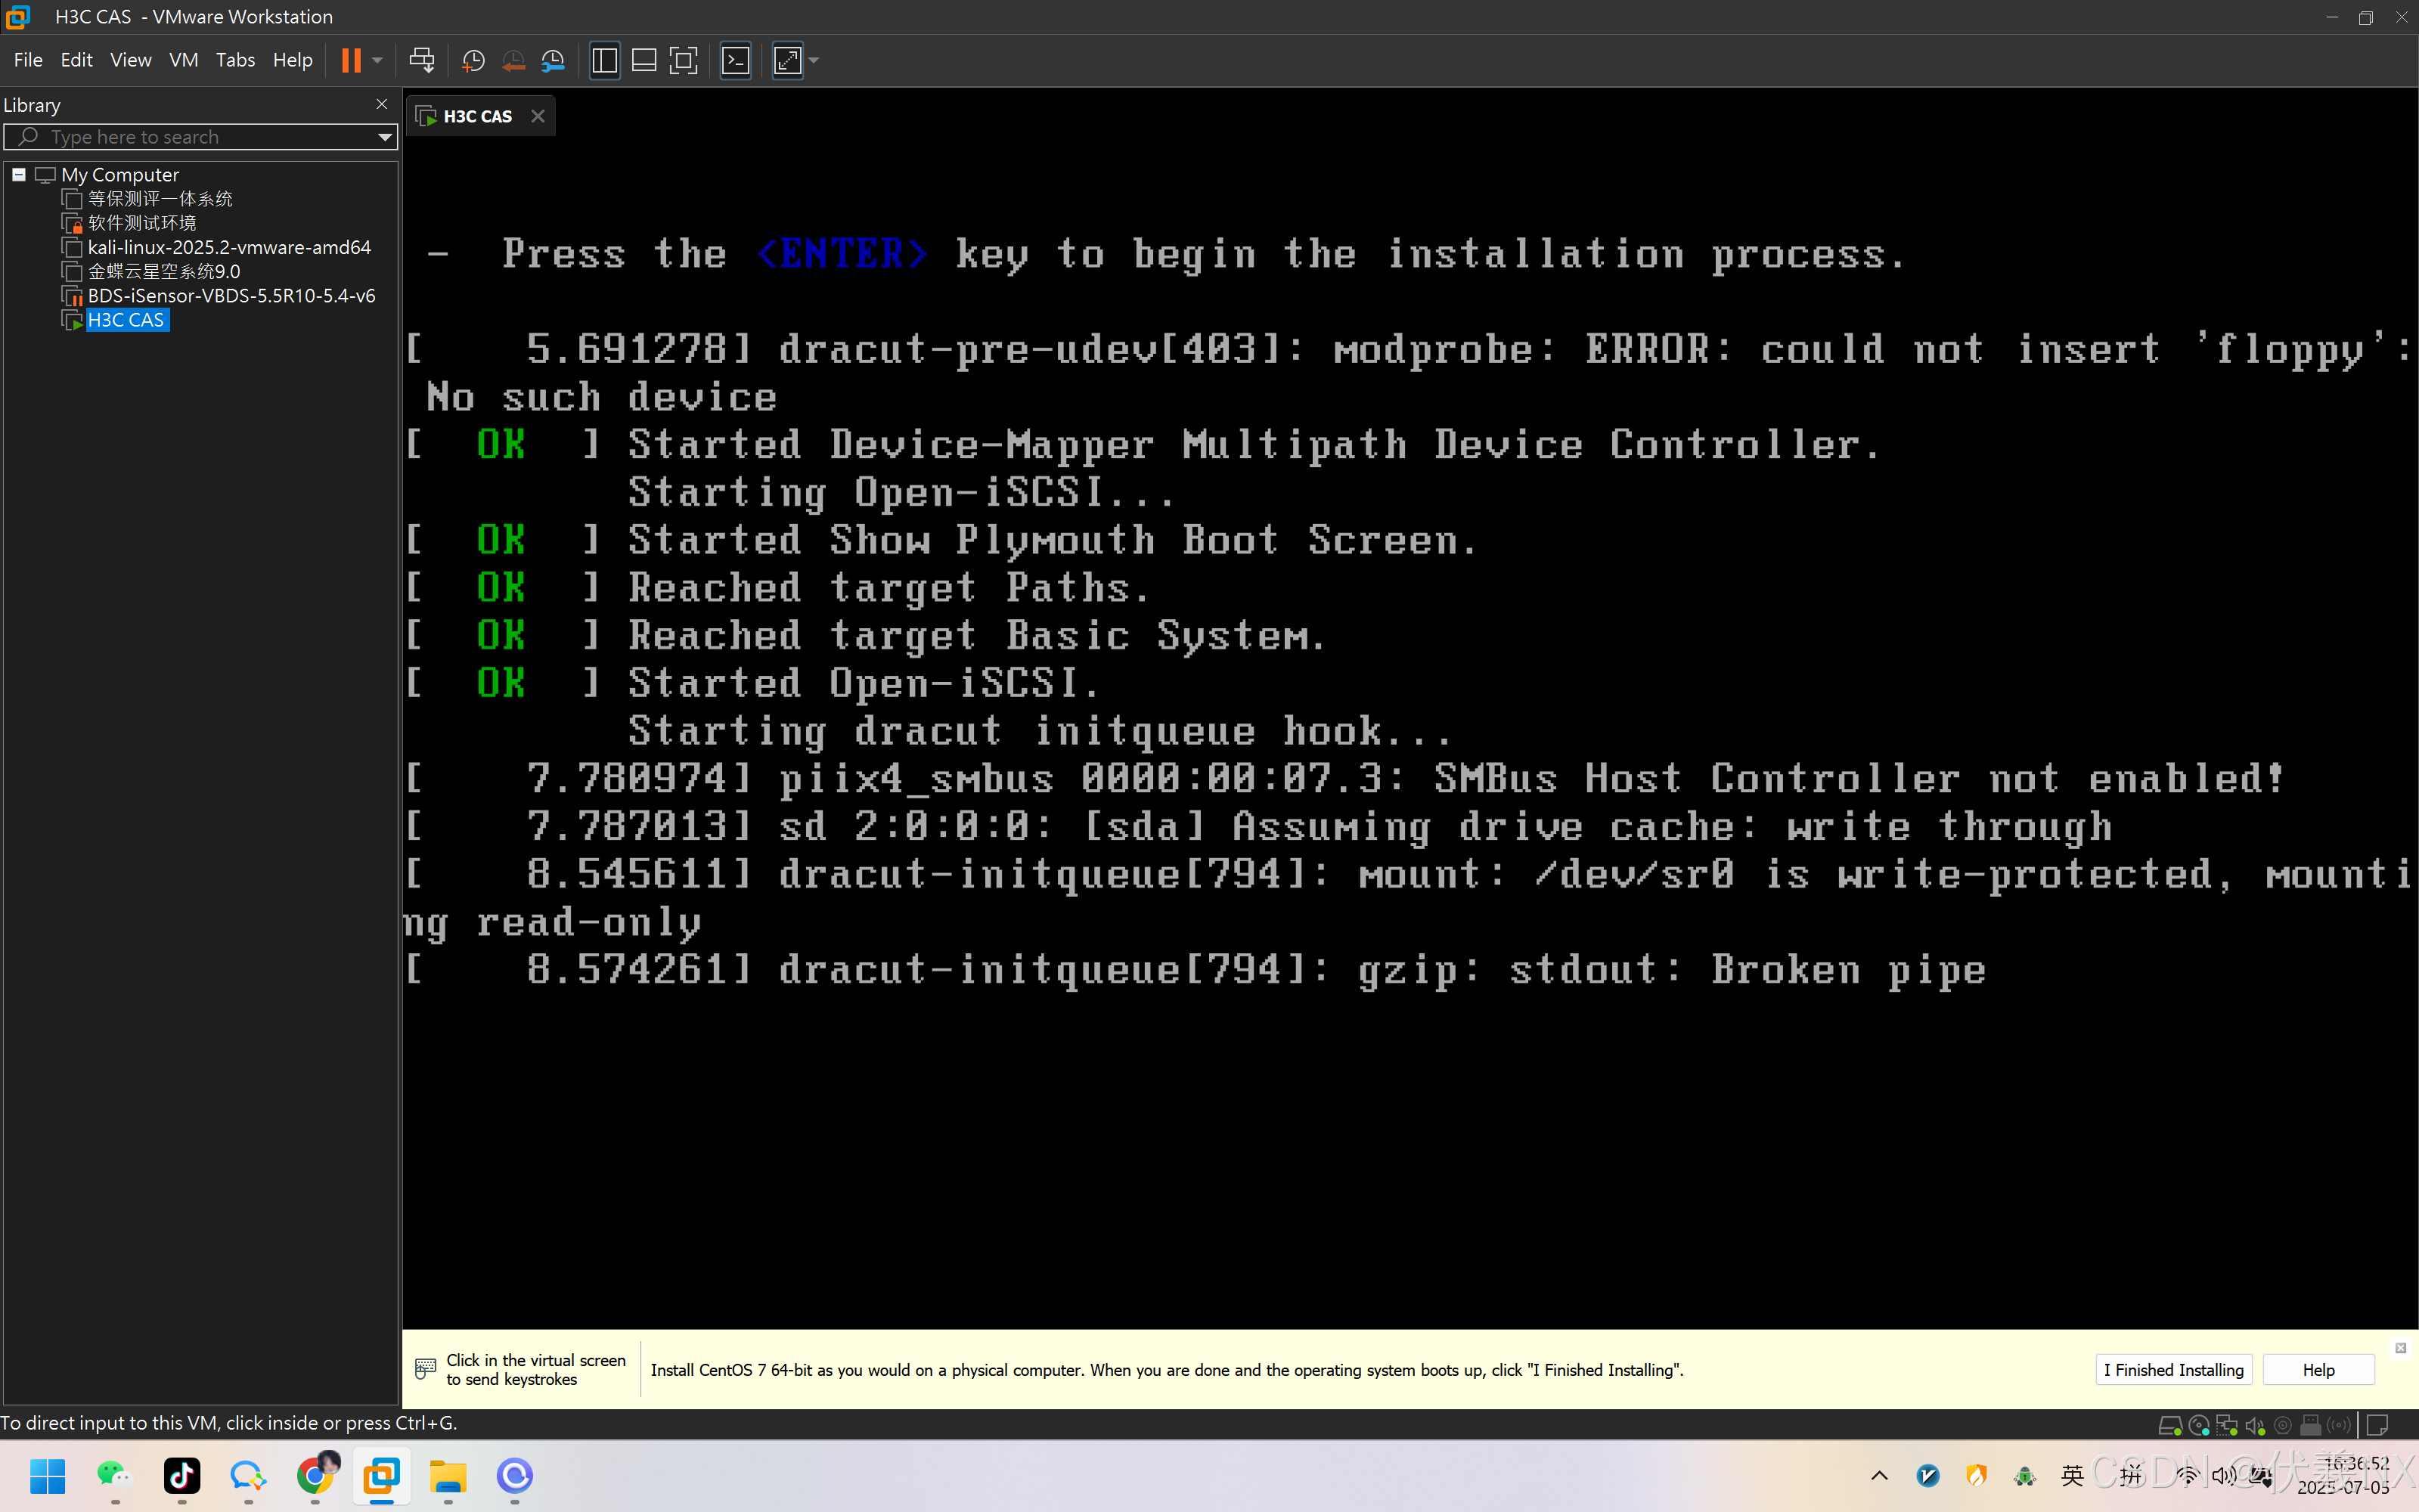Click the CD/DVD device status icon

click(2199, 1425)
